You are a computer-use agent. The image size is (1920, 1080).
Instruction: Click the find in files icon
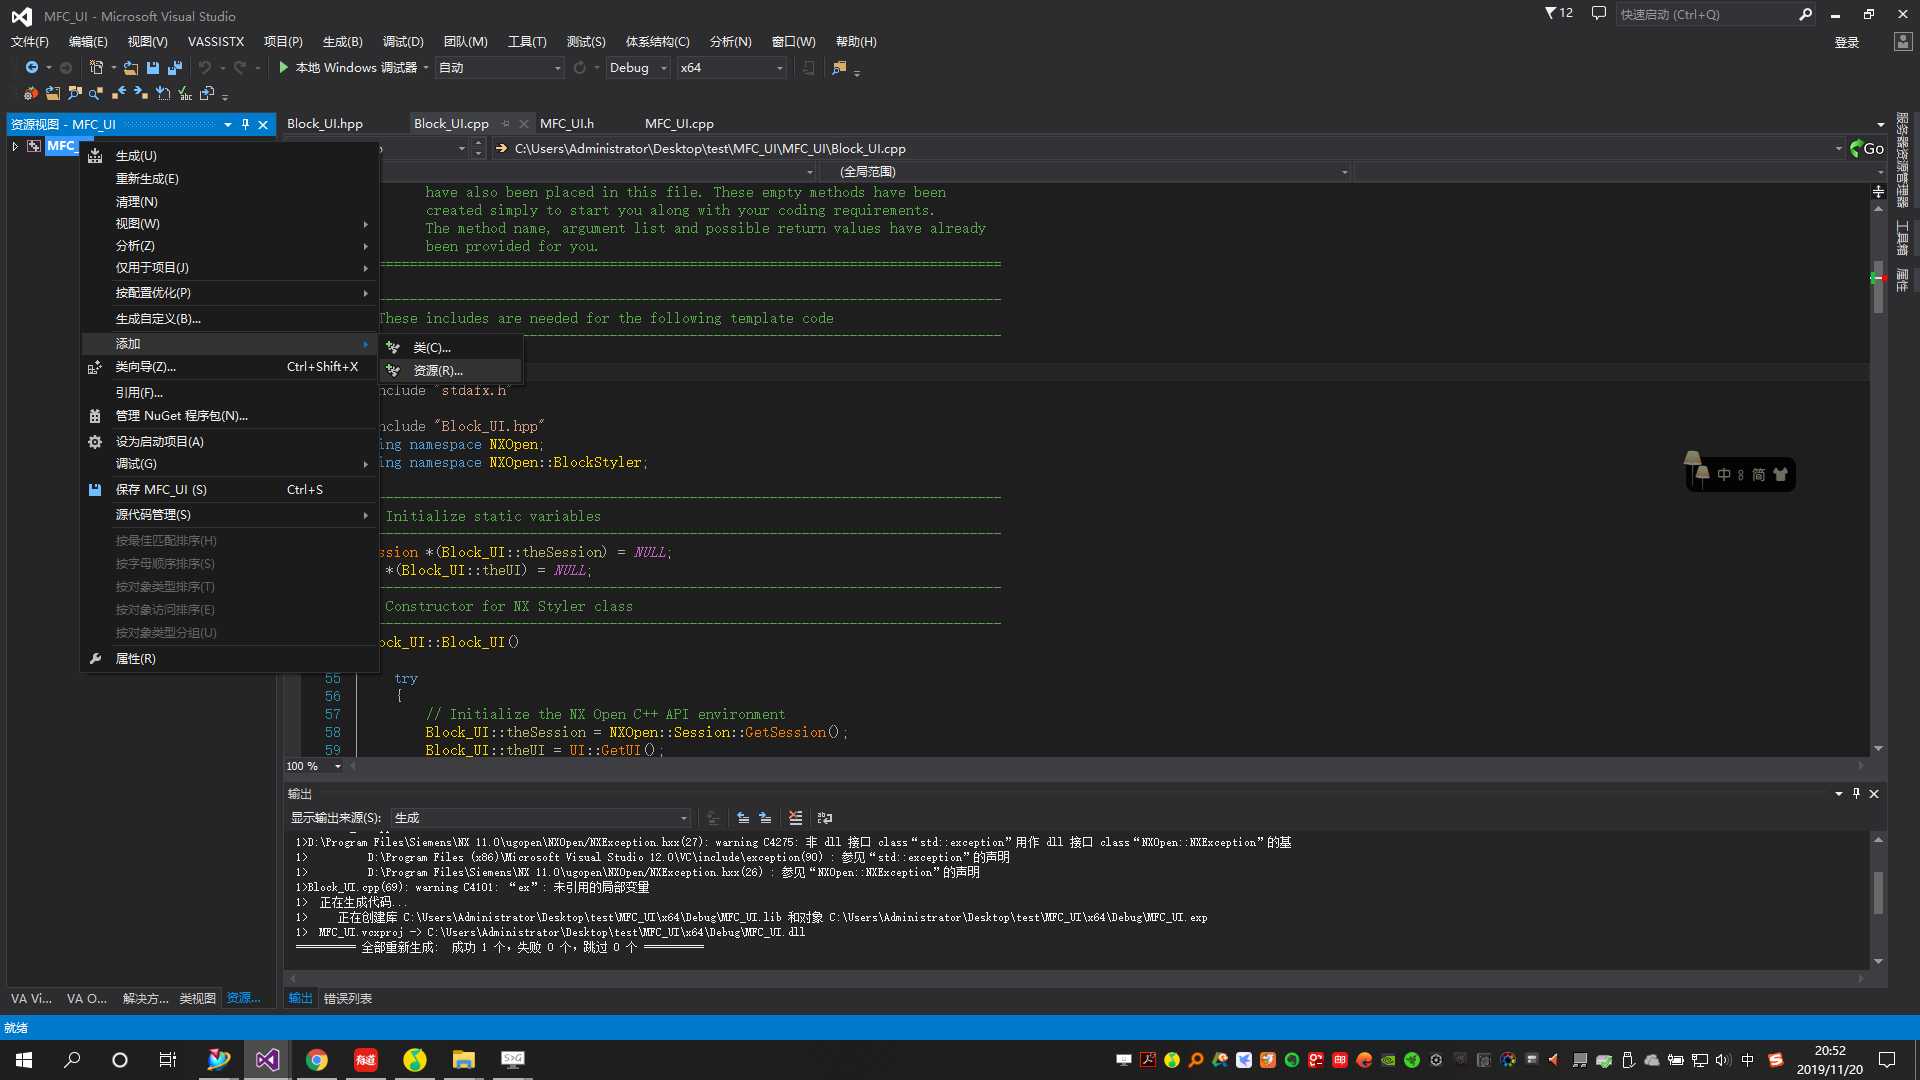tap(839, 67)
